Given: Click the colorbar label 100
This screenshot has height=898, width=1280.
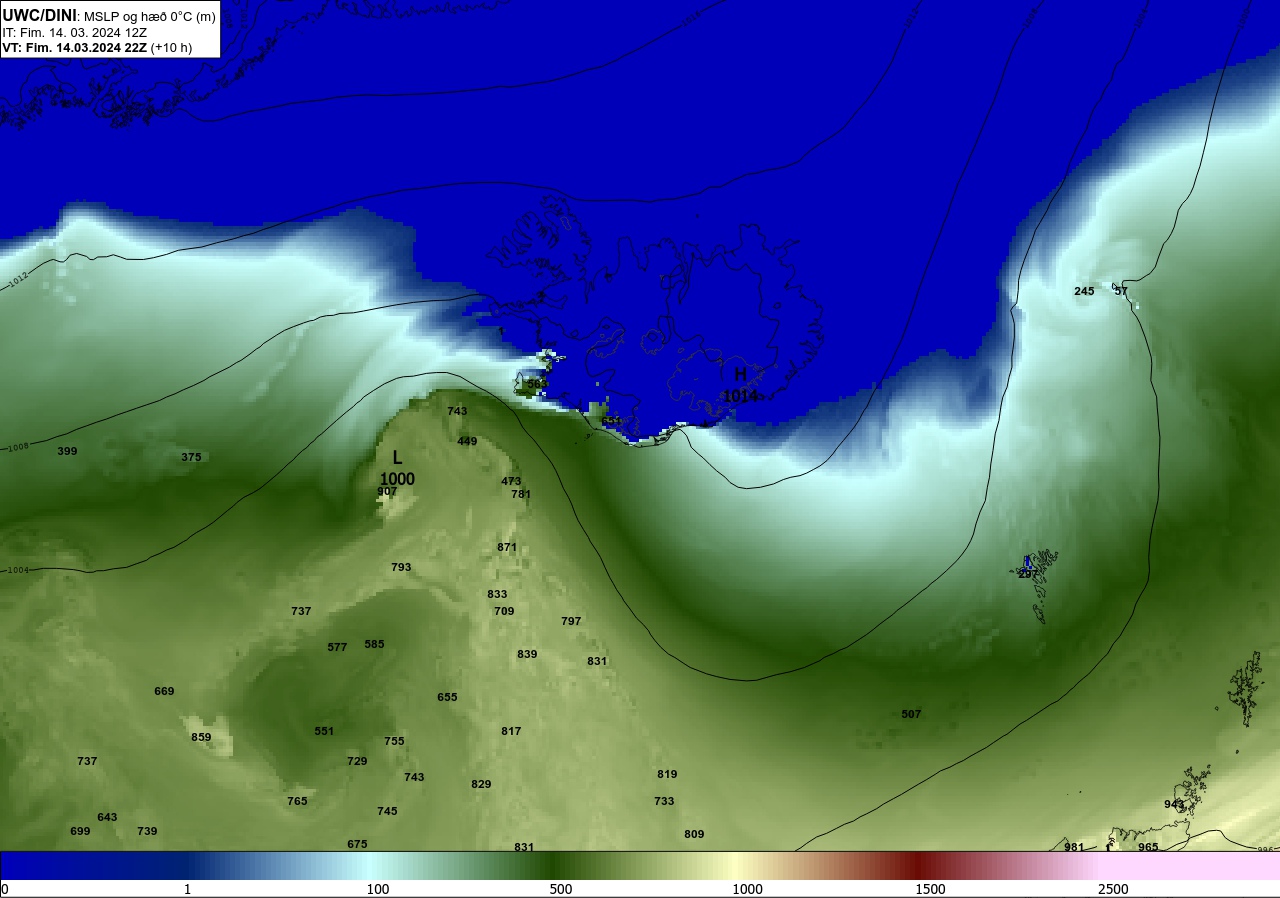Looking at the screenshot, I should coord(377,889).
